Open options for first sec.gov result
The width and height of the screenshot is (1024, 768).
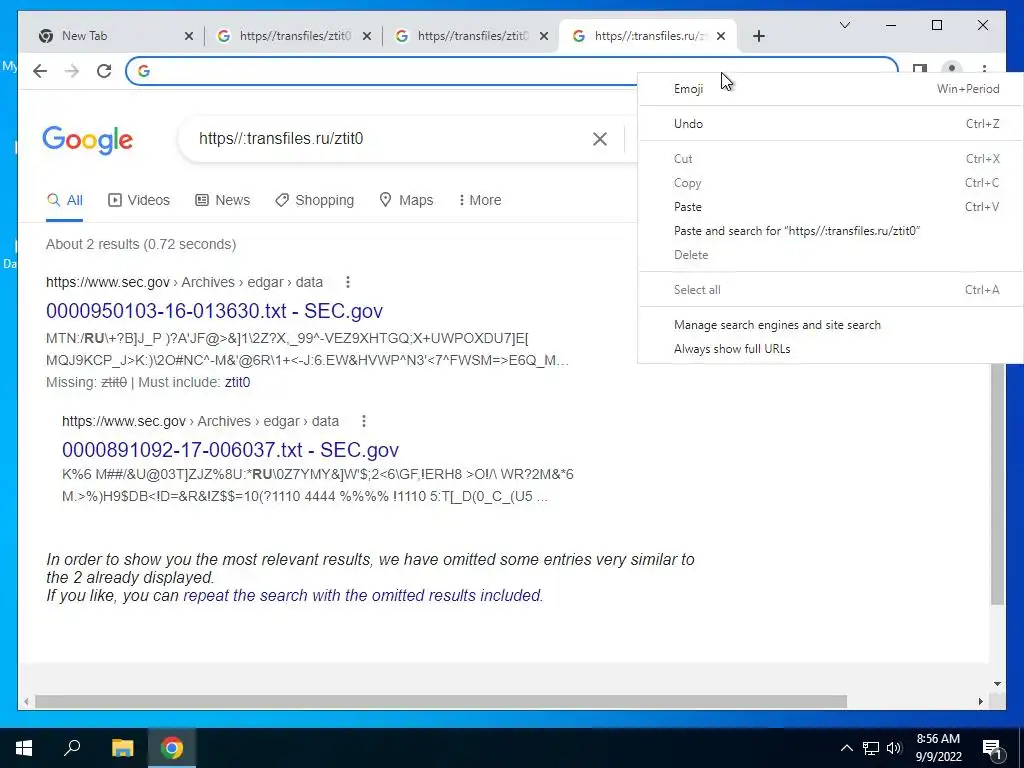[347, 282]
